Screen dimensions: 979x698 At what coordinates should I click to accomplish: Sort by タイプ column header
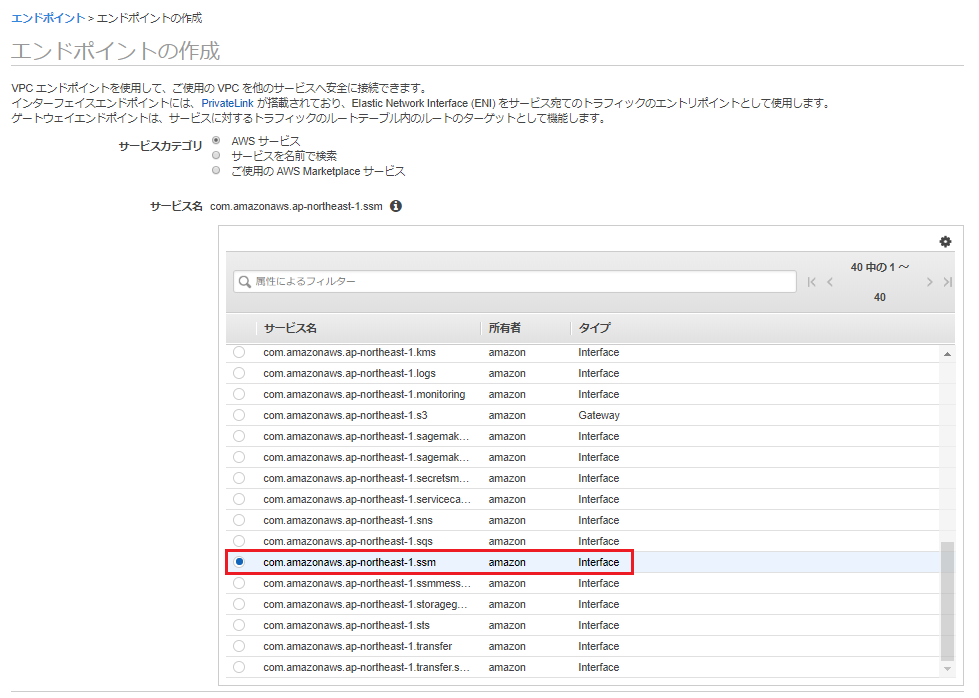594,328
